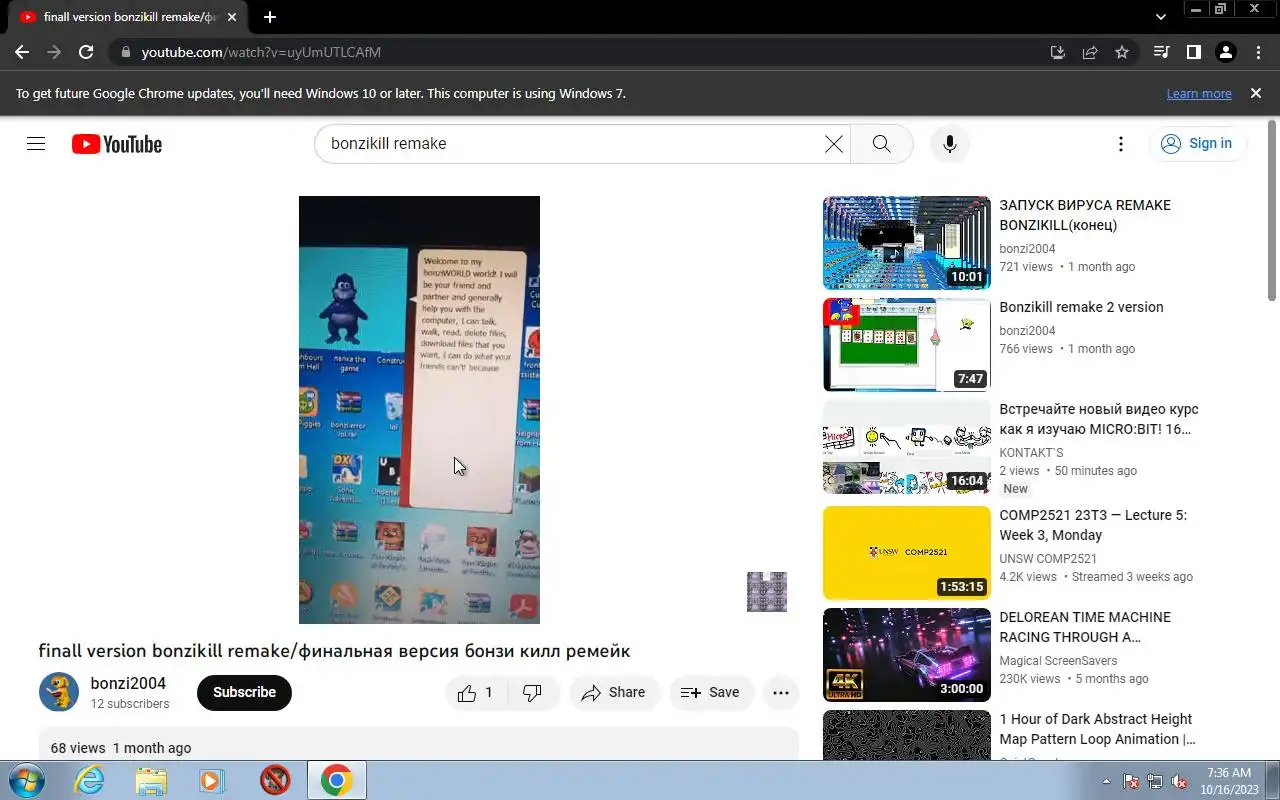Save the video to a playlist
The height and width of the screenshot is (800, 1280).
coord(711,692)
